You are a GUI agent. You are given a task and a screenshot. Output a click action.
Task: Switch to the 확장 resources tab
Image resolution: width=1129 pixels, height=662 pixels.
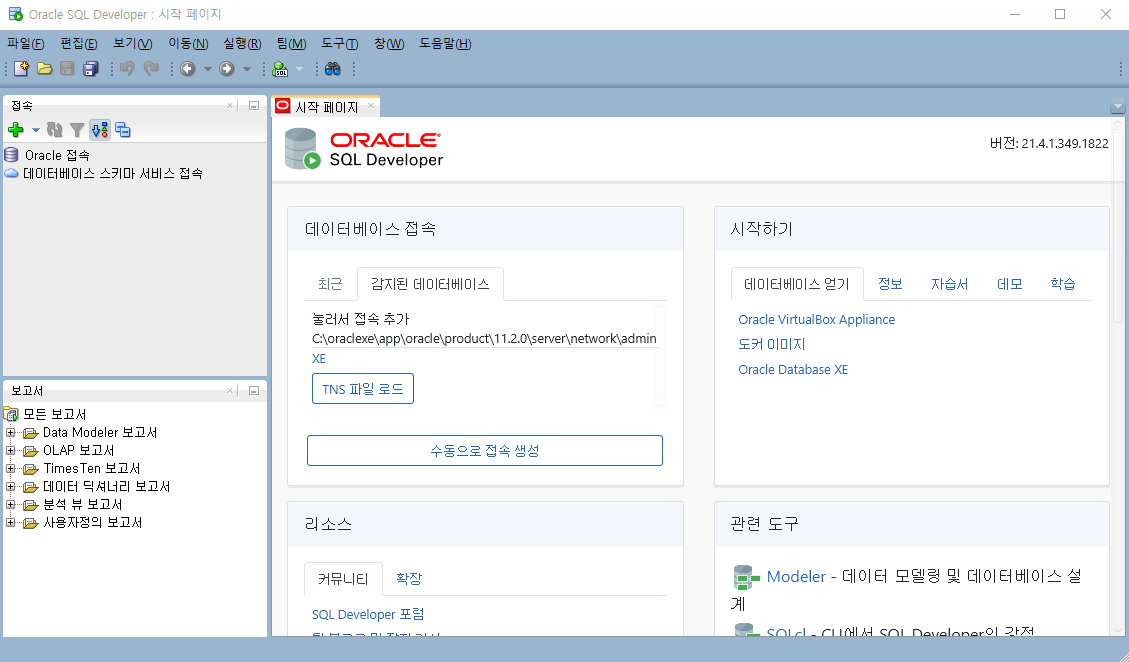tap(409, 578)
